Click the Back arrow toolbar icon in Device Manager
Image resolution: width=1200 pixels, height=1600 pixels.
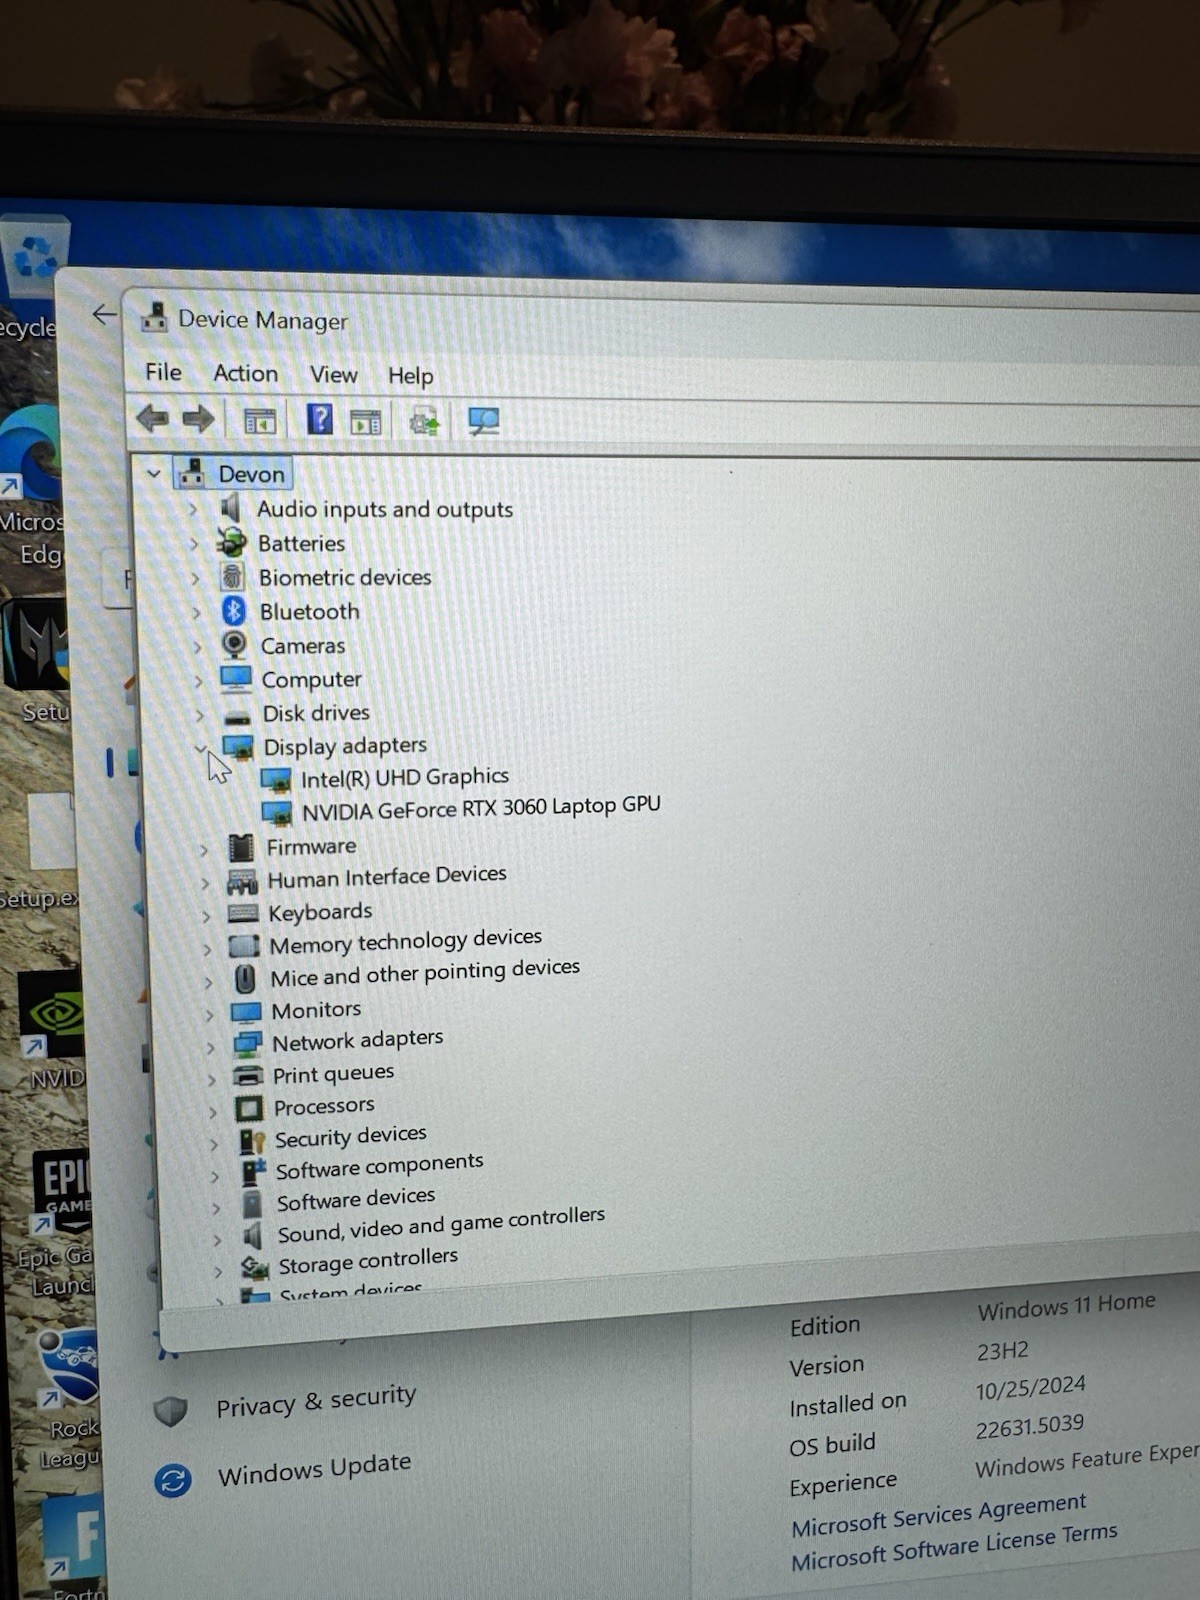[x=152, y=418]
